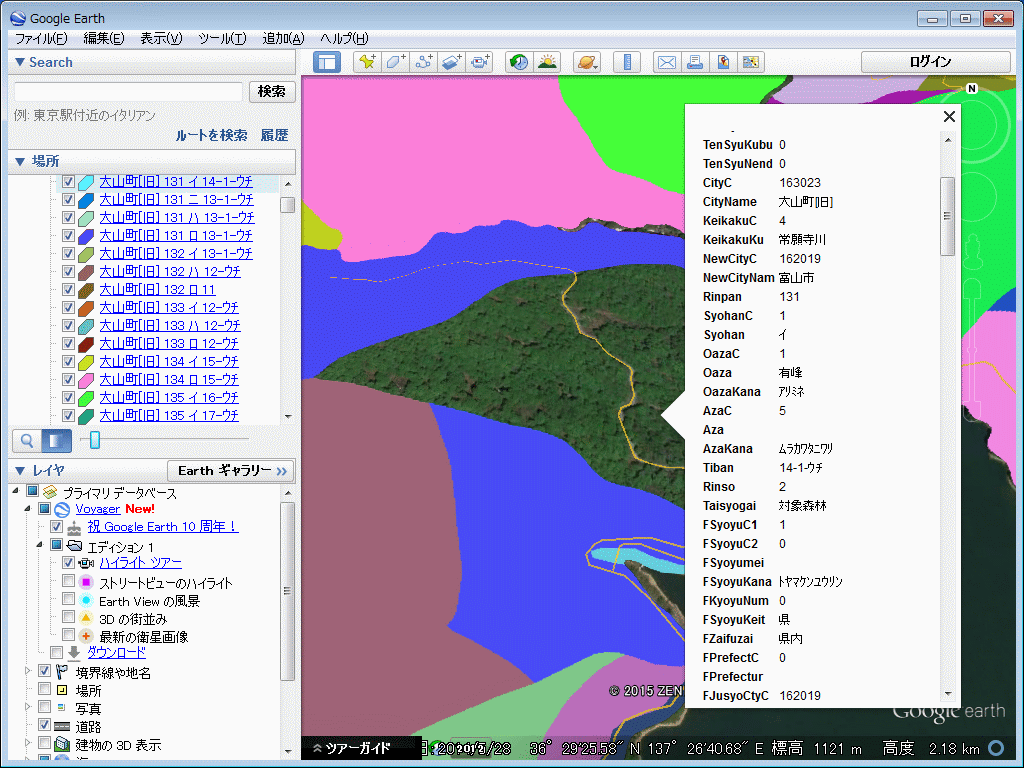Click the Voyager globe icon in layers
The image size is (1024, 768).
click(62, 509)
